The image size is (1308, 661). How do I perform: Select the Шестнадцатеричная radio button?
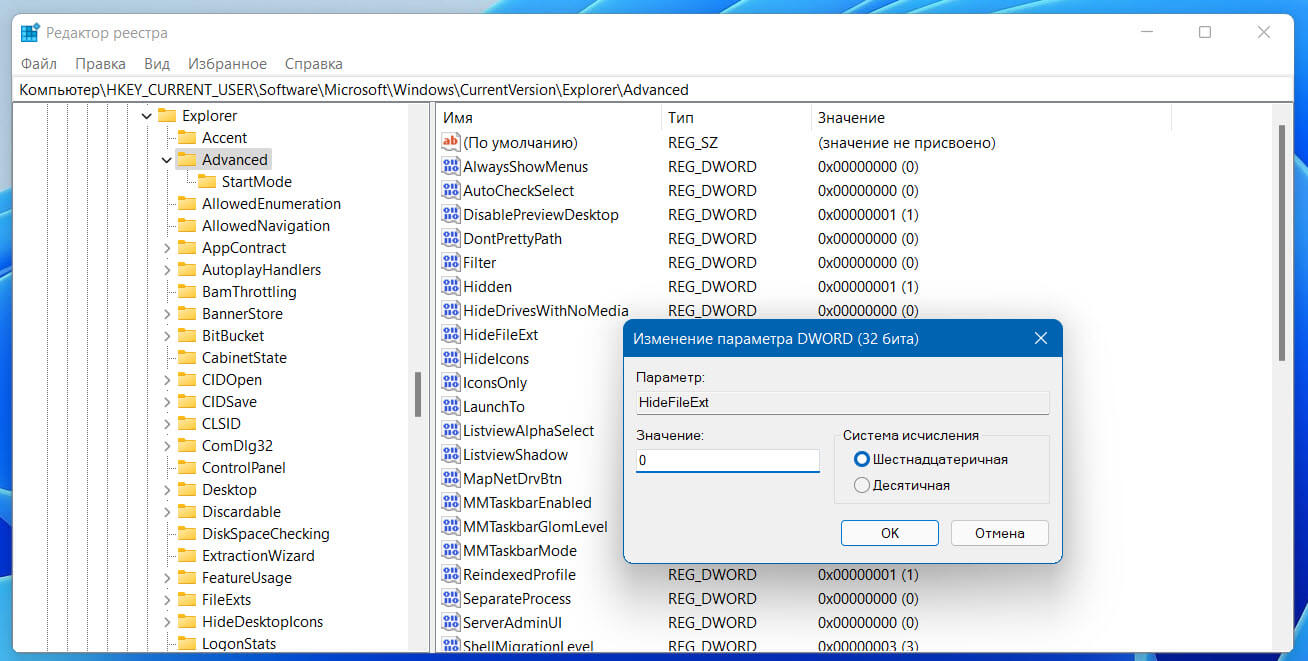[862, 459]
